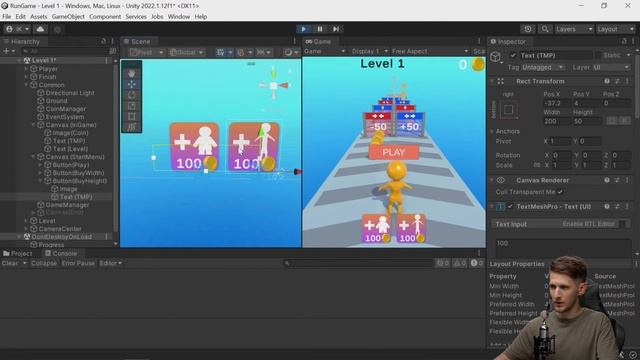
Task: Select the Rect tool in Scene
Action: pos(131,116)
